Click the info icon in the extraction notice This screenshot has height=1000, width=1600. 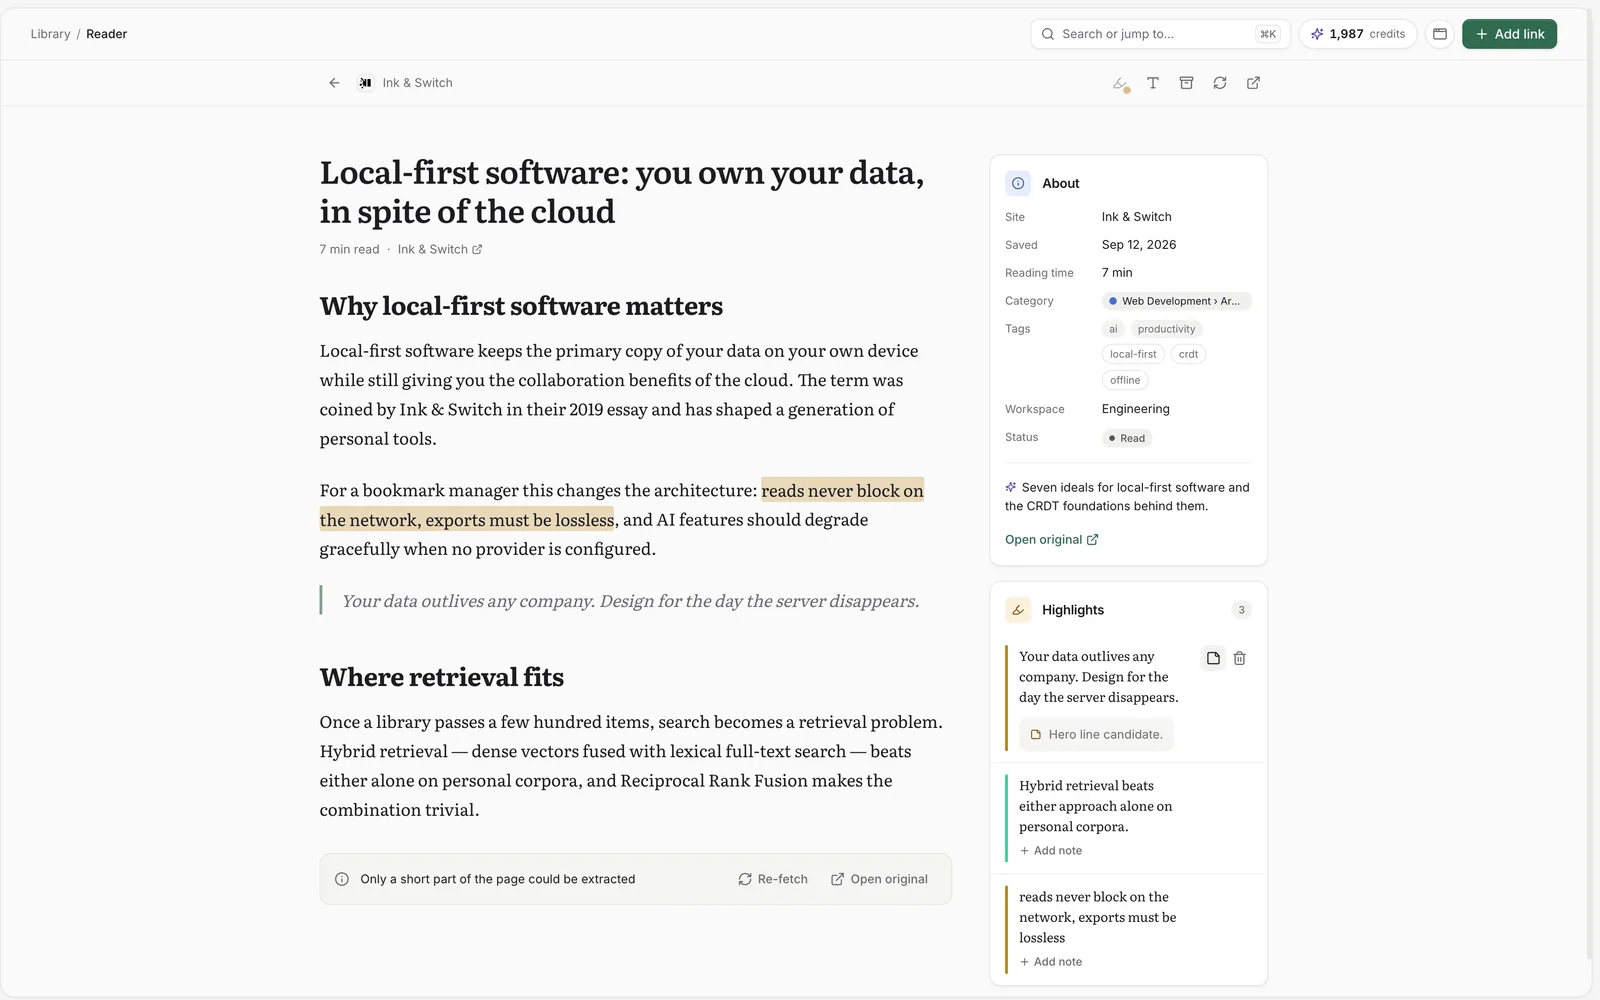(342, 879)
